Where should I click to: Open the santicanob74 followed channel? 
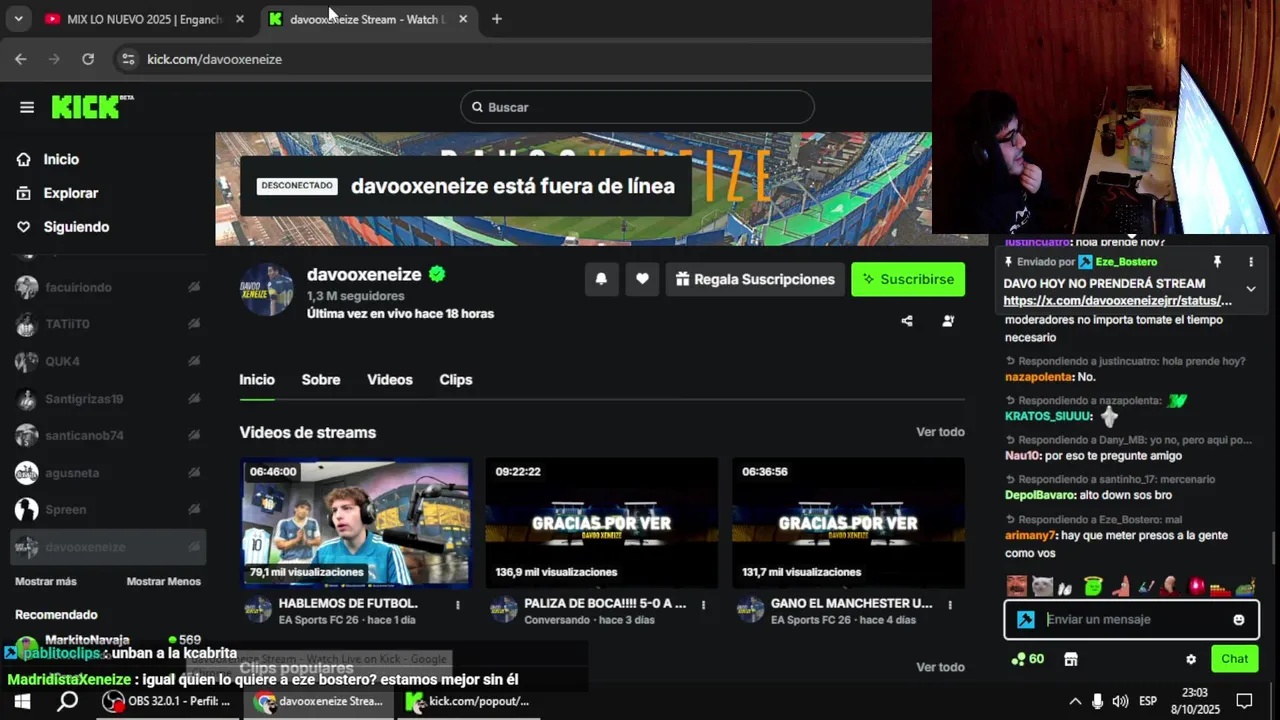[x=108, y=436]
